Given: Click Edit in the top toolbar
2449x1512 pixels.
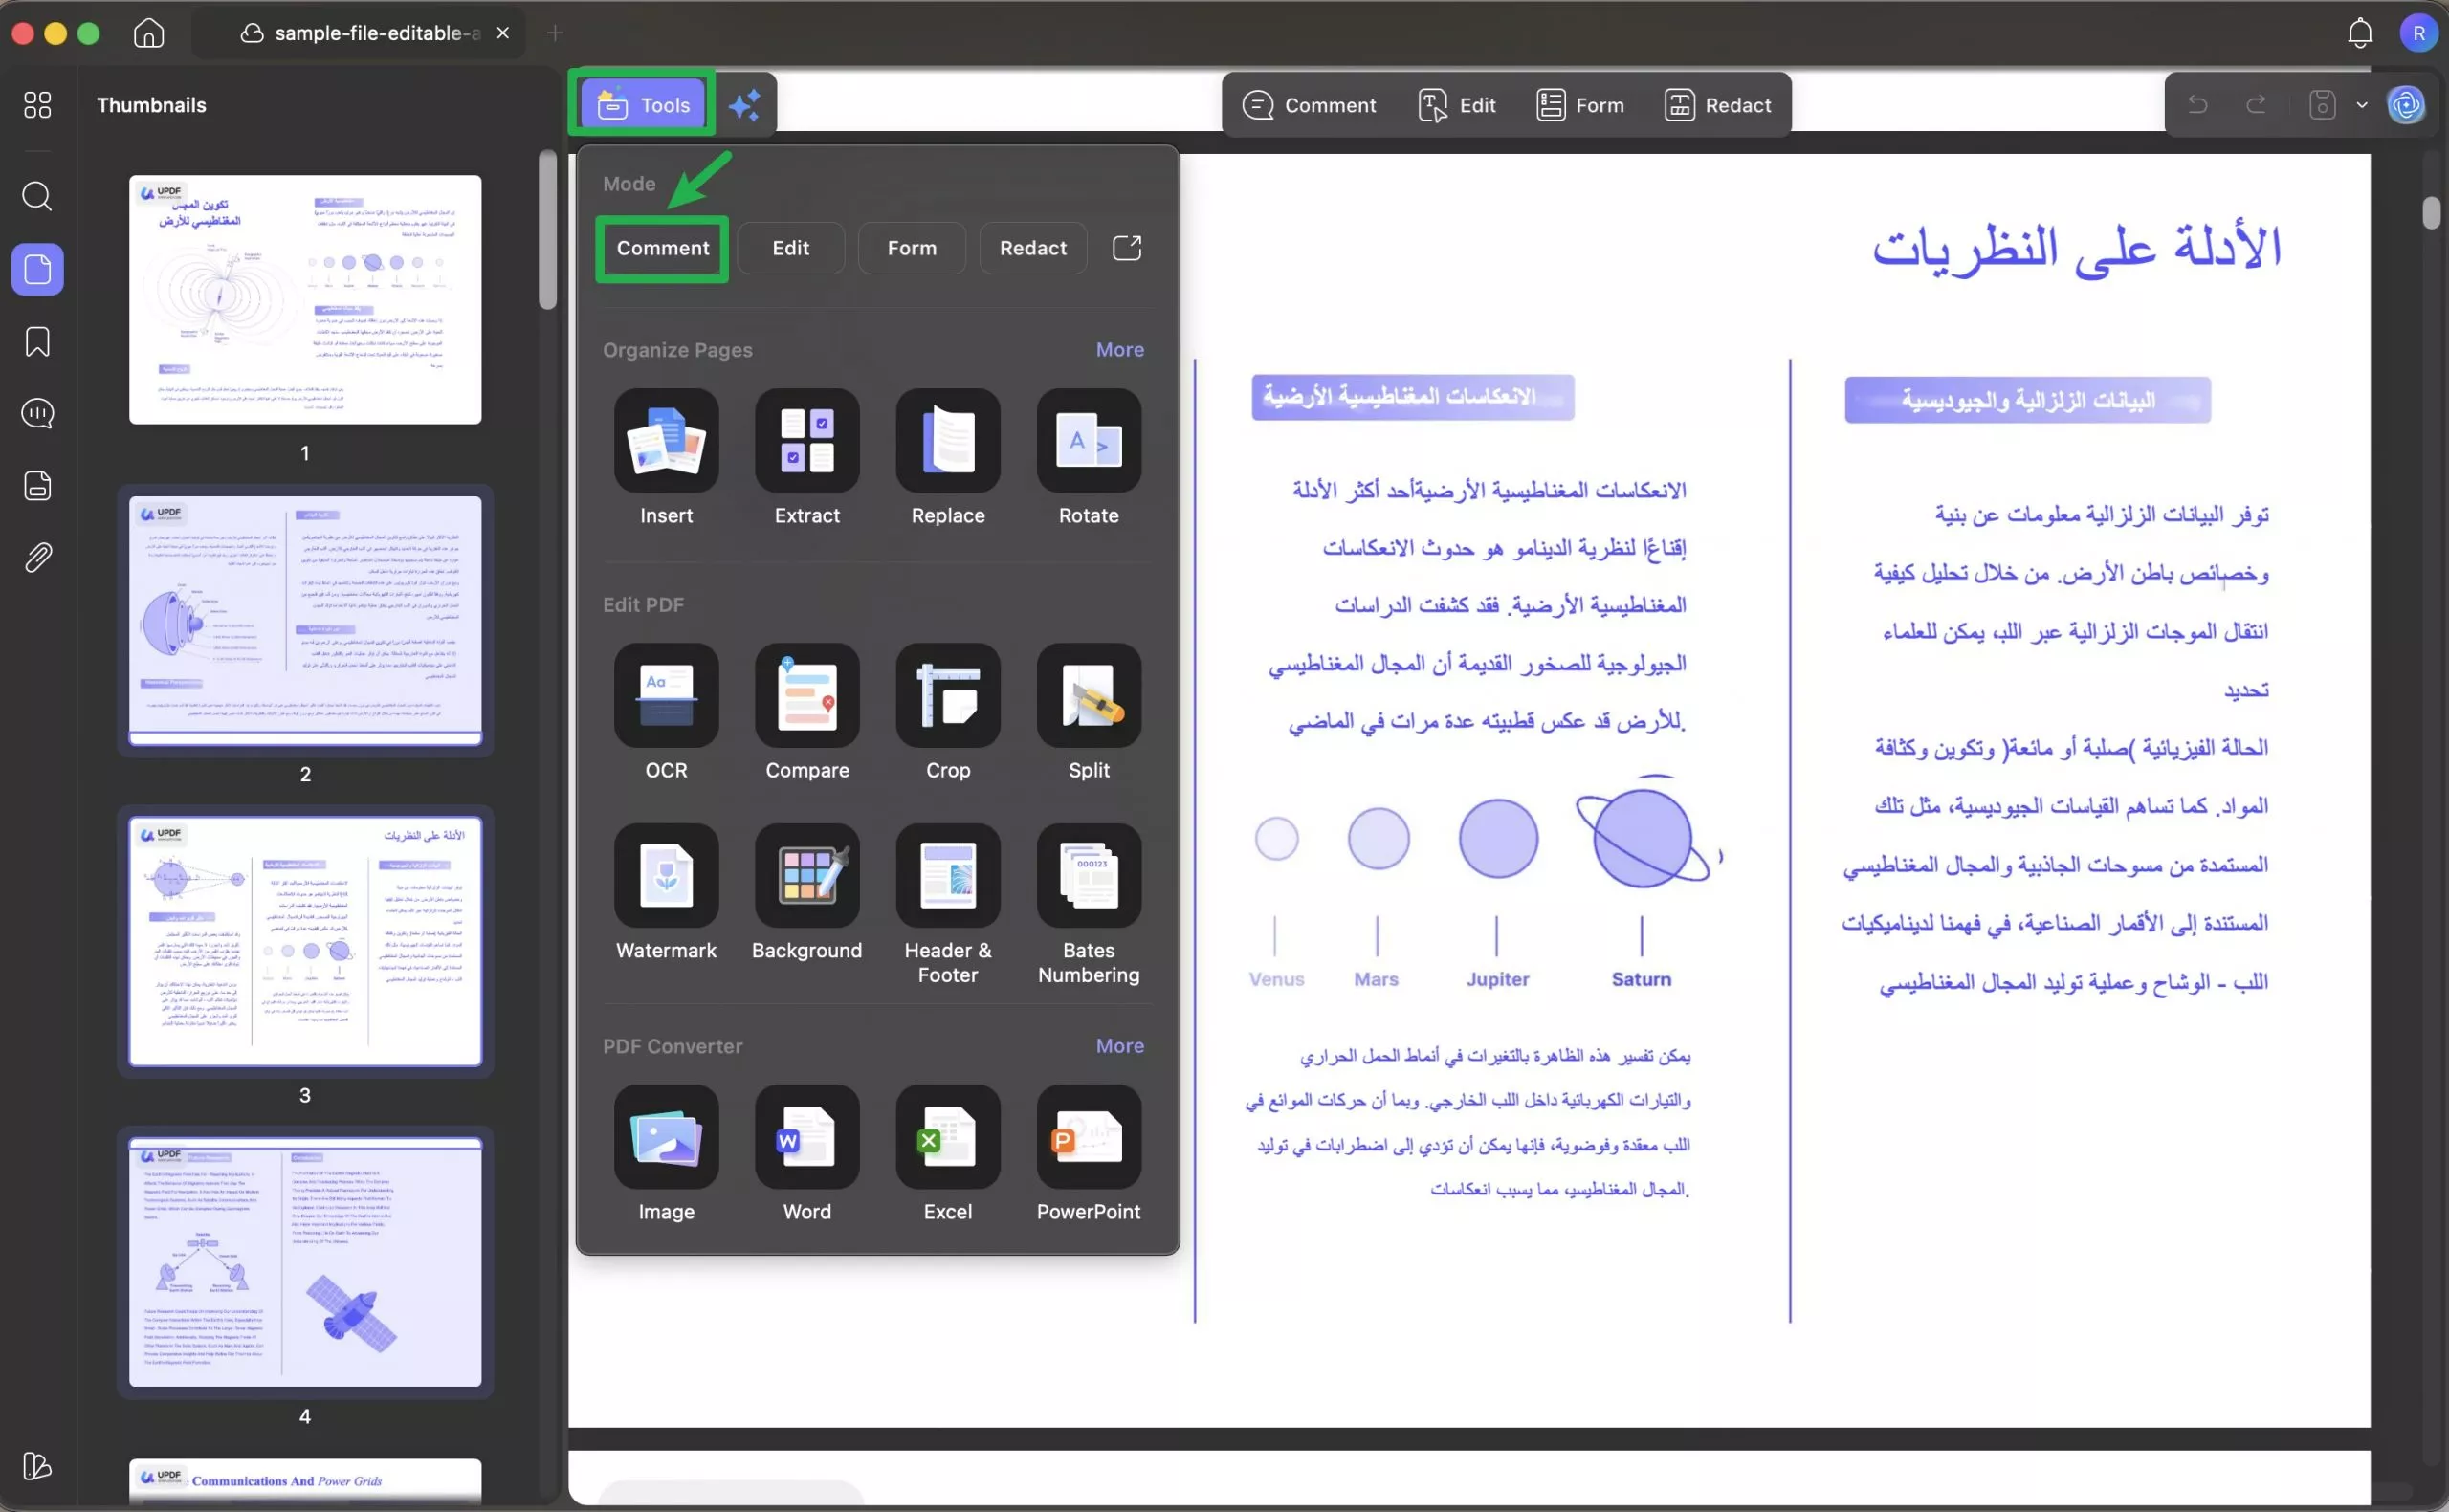Looking at the screenshot, I should 1457,105.
